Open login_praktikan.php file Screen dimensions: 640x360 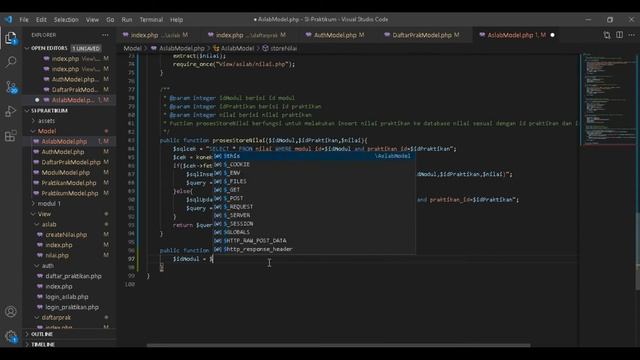(72, 307)
